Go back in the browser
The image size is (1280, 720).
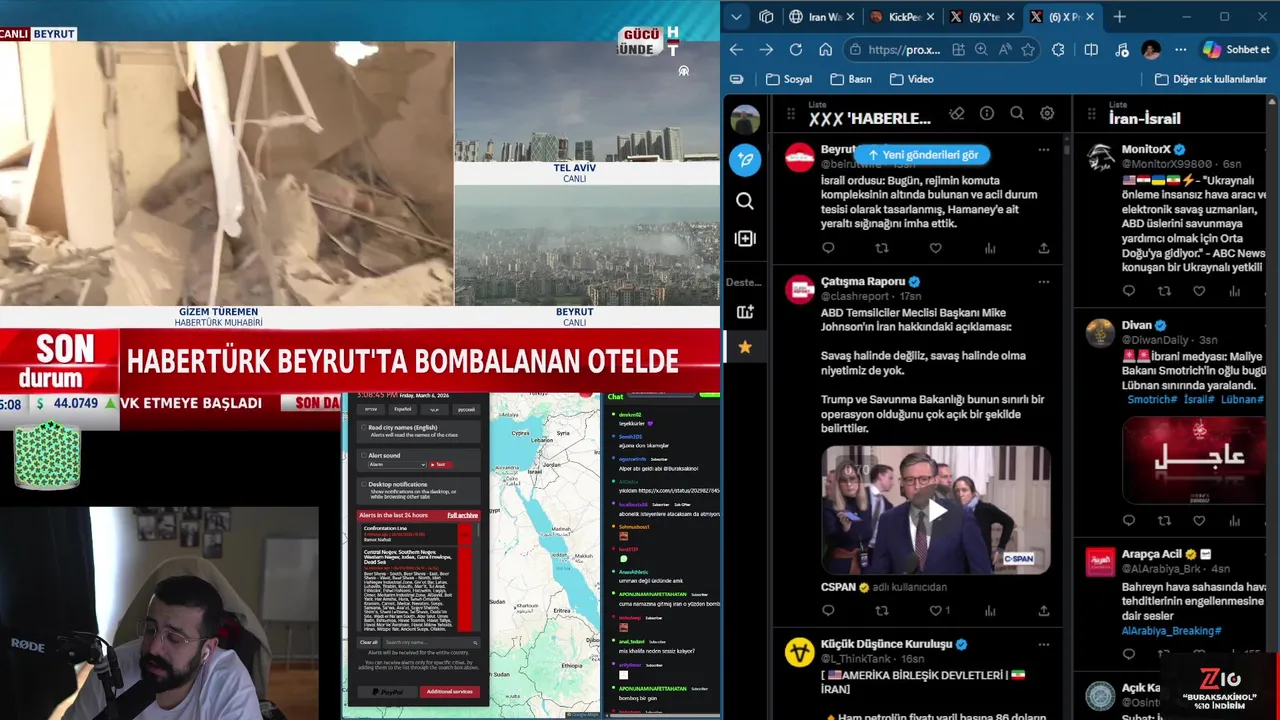(736, 49)
